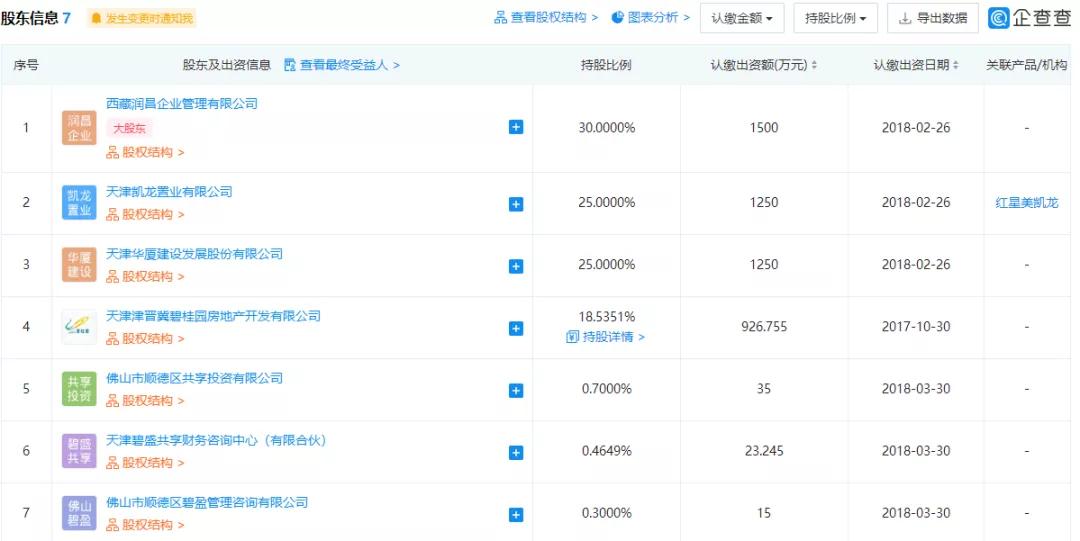View 股权结构 for 佛山市顺德区共享投资
Image resolution: width=1080 pixels, height=541 pixels.
click(145, 400)
